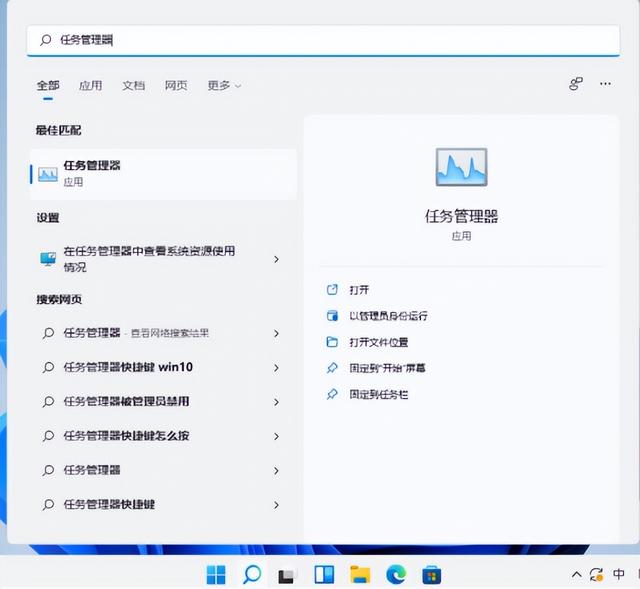Click 打开 in the preview pane

(359, 290)
